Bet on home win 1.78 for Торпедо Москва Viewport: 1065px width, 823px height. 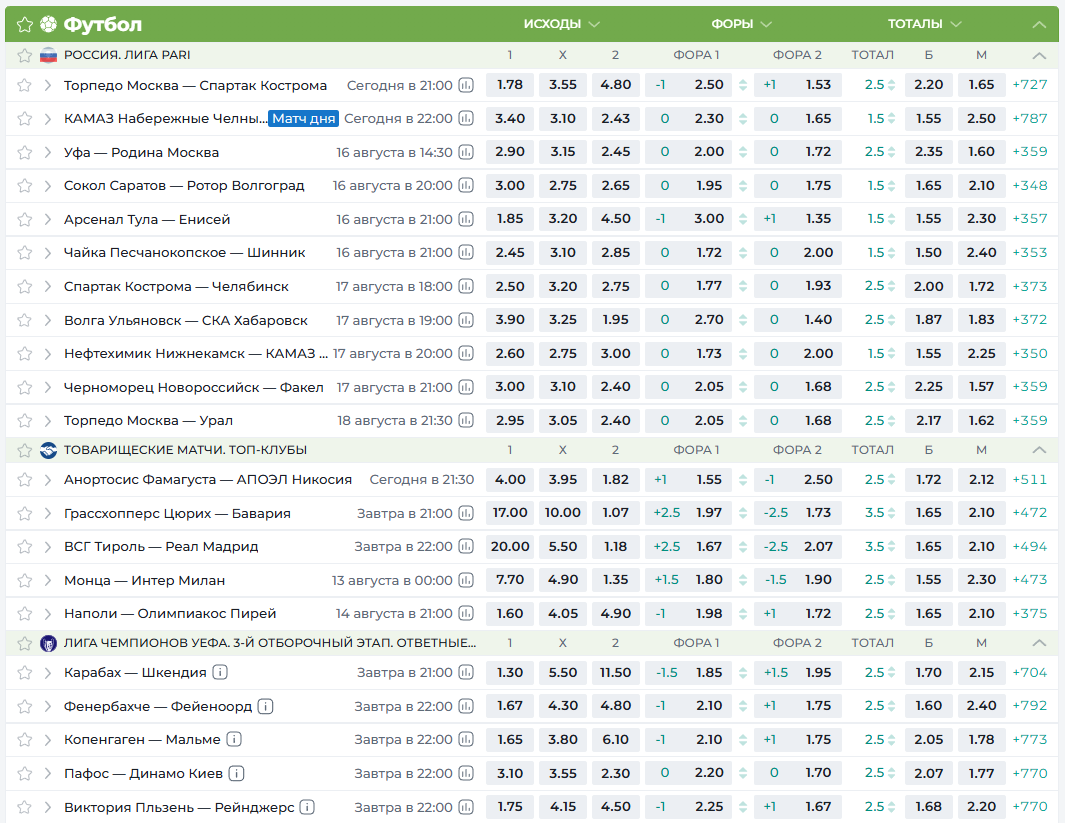510,85
